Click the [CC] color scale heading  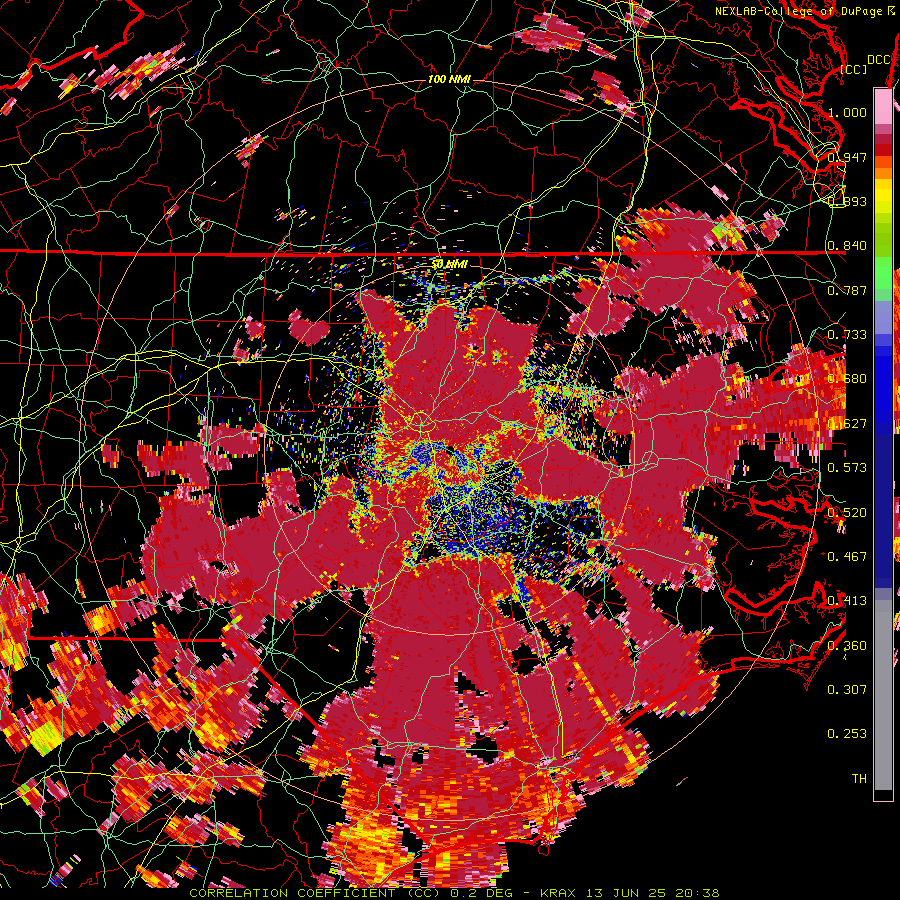853,69
